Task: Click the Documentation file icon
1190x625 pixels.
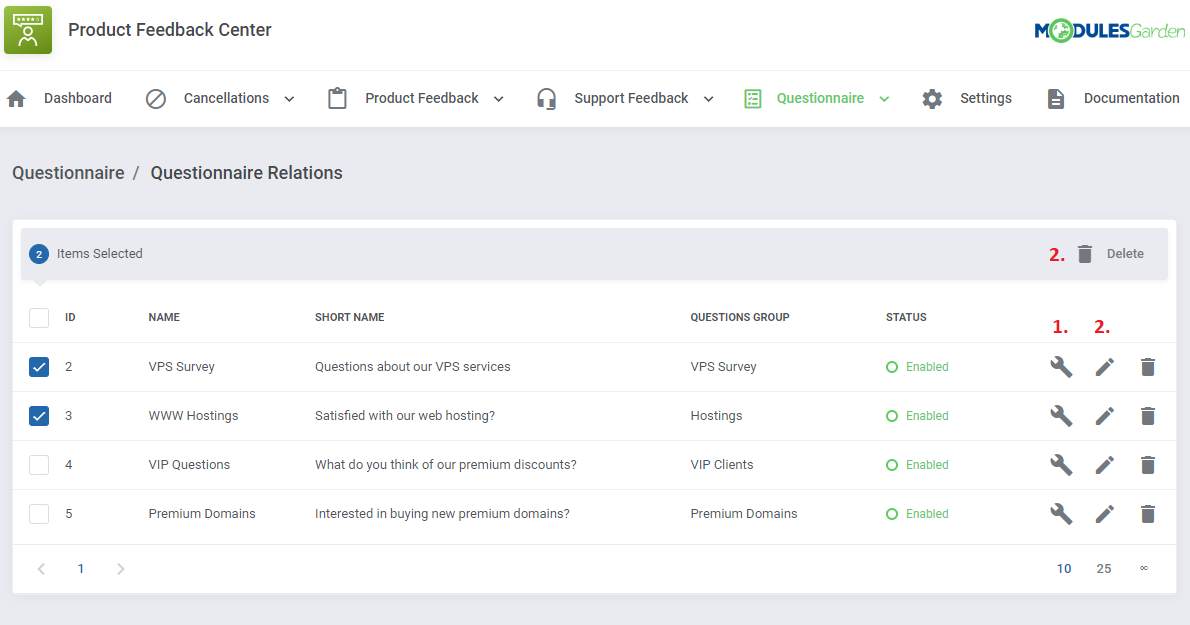Action: [x=1056, y=99]
